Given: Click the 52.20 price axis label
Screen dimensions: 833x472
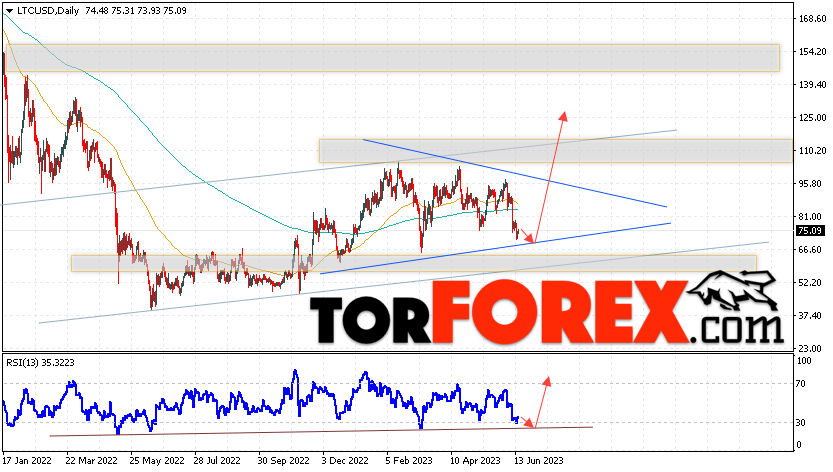Looking at the screenshot, I should click(x=811, y=282).
